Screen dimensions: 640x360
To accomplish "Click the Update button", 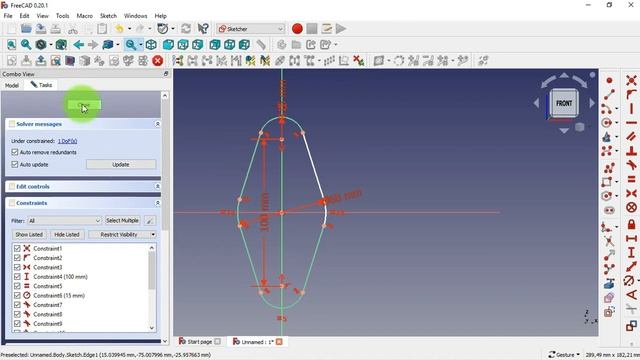I will pyautogui.click(x=121, y=164).
